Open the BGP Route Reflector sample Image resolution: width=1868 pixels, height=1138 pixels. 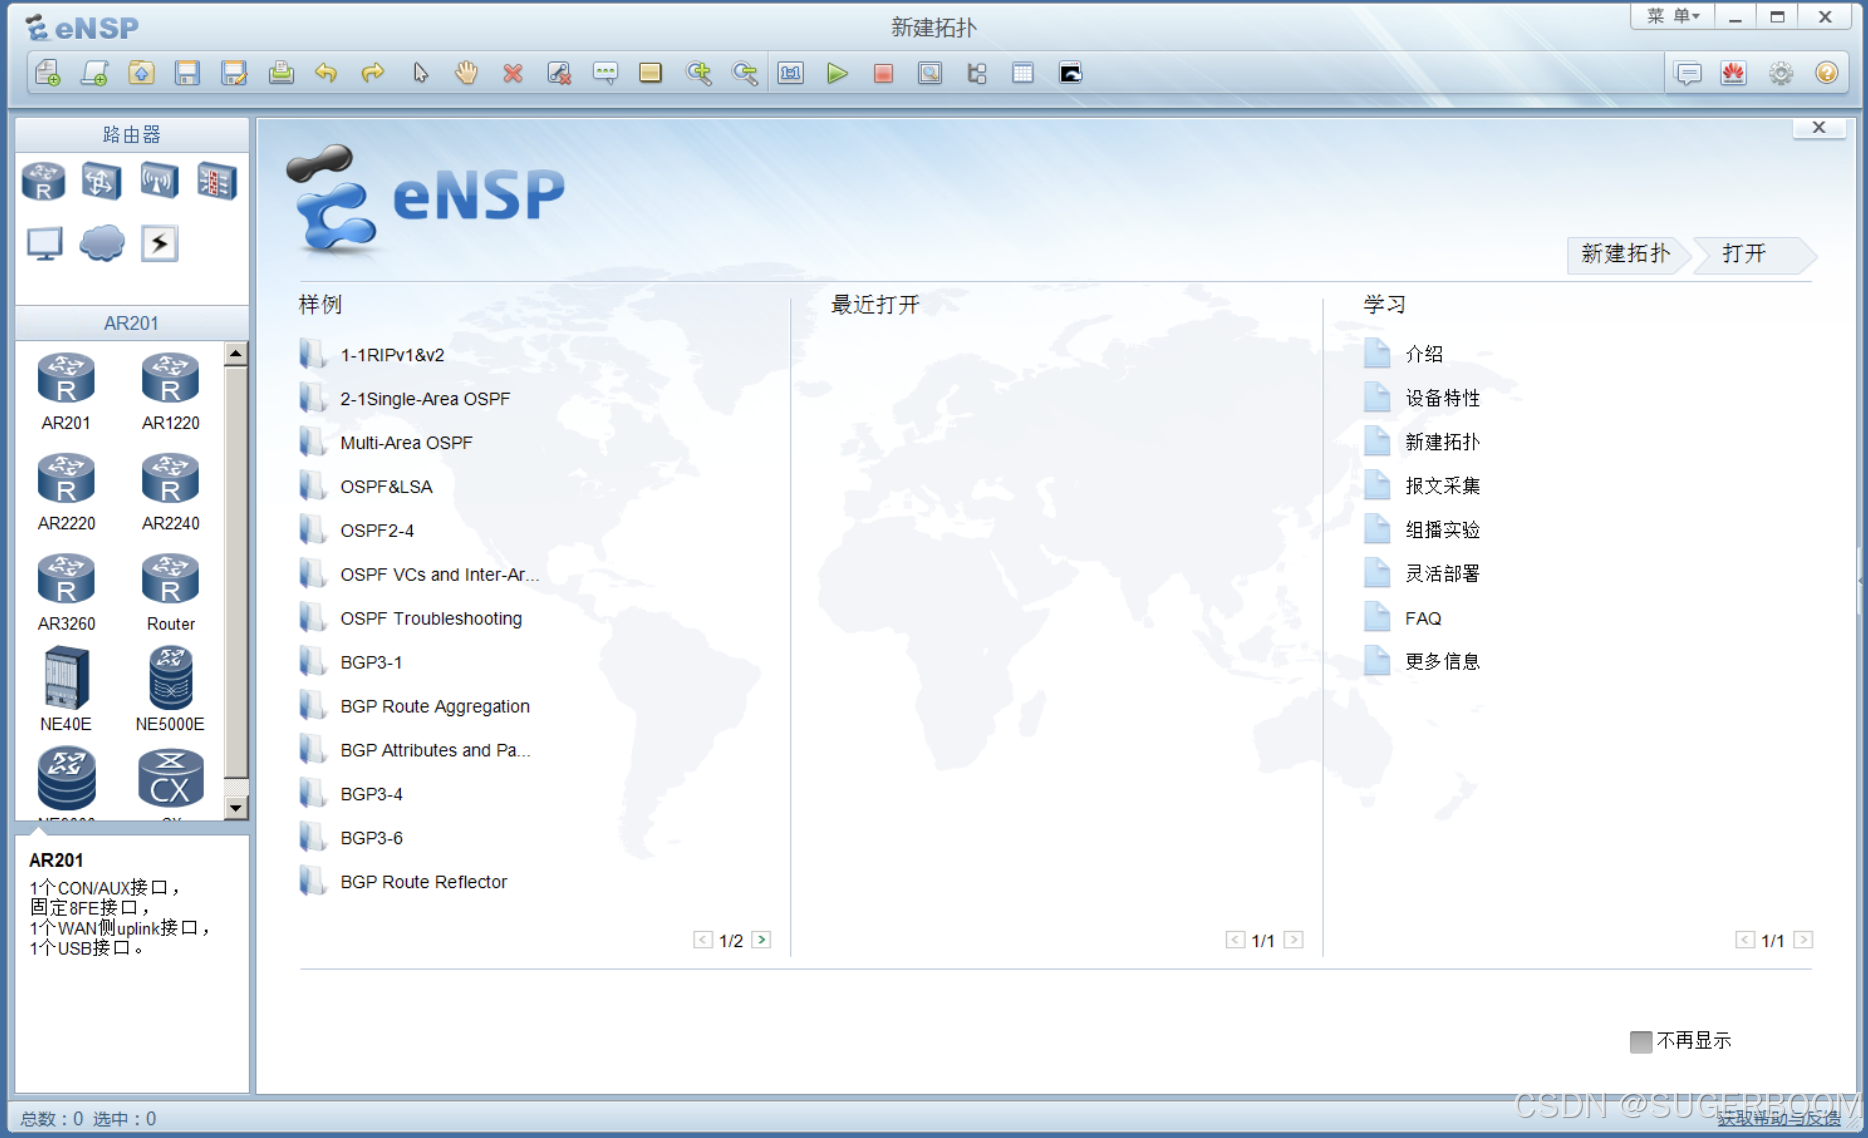[423, 882]
